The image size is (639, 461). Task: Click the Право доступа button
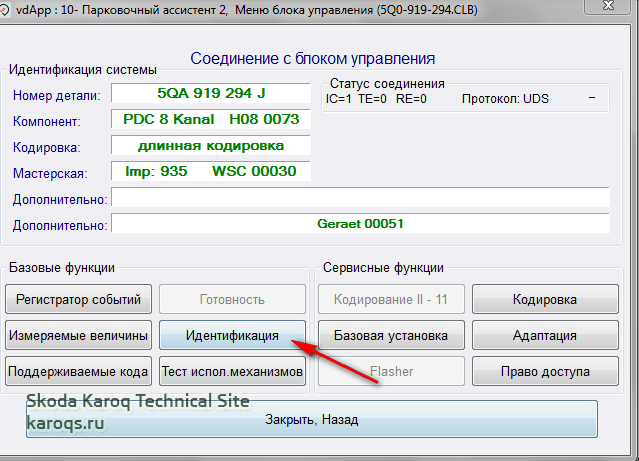[x=544, y=372]
